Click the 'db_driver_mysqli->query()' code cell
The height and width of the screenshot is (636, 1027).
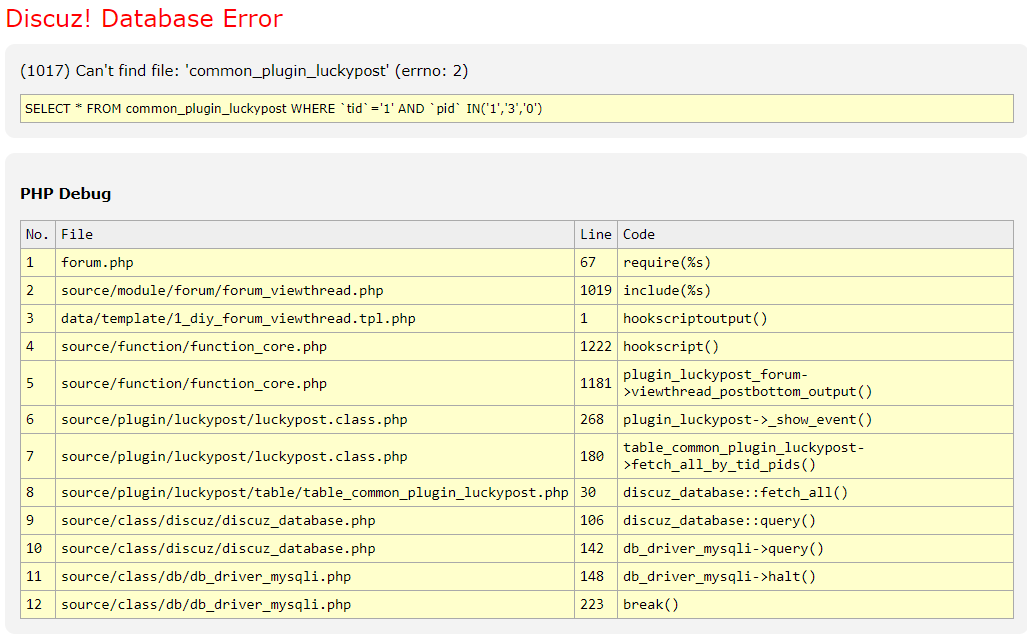tap(815, 549)
